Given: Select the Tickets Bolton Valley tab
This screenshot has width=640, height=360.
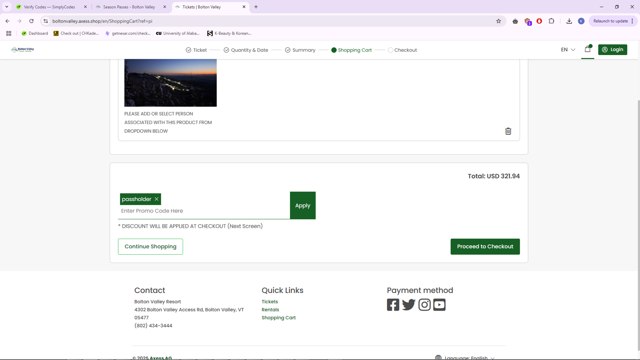Looking at the screenshot, I should point(210,7).
